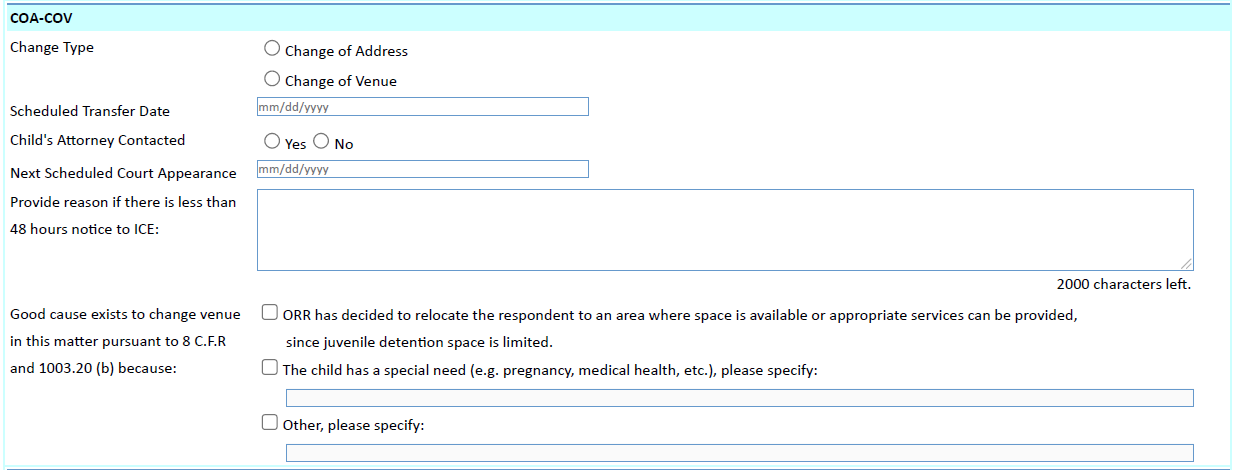Focus the Next Scheduled Court Appearance date box
The image size is (1235, 470).
pos(422,169)
